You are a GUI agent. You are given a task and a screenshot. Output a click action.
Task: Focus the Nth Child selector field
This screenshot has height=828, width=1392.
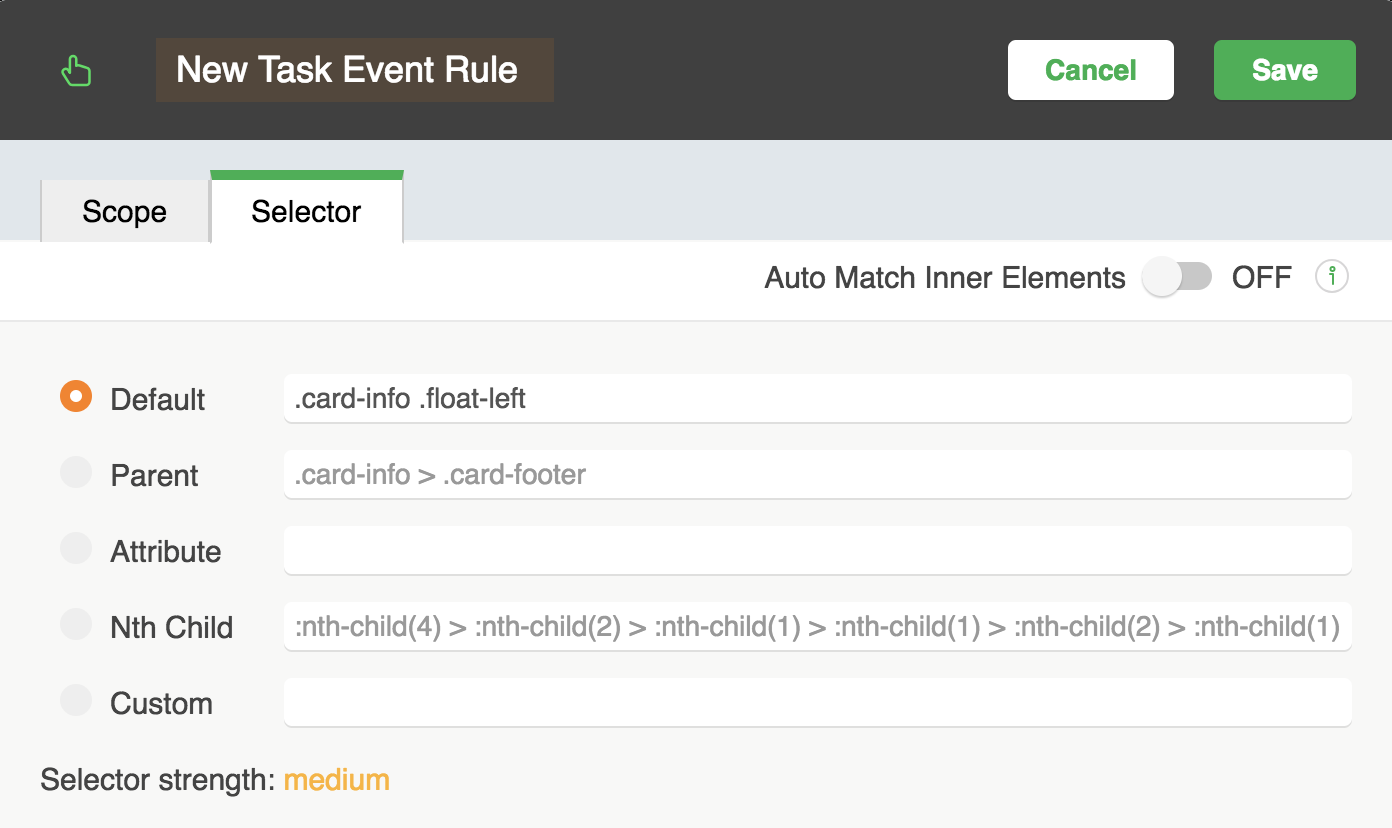(x=818, y=627)
